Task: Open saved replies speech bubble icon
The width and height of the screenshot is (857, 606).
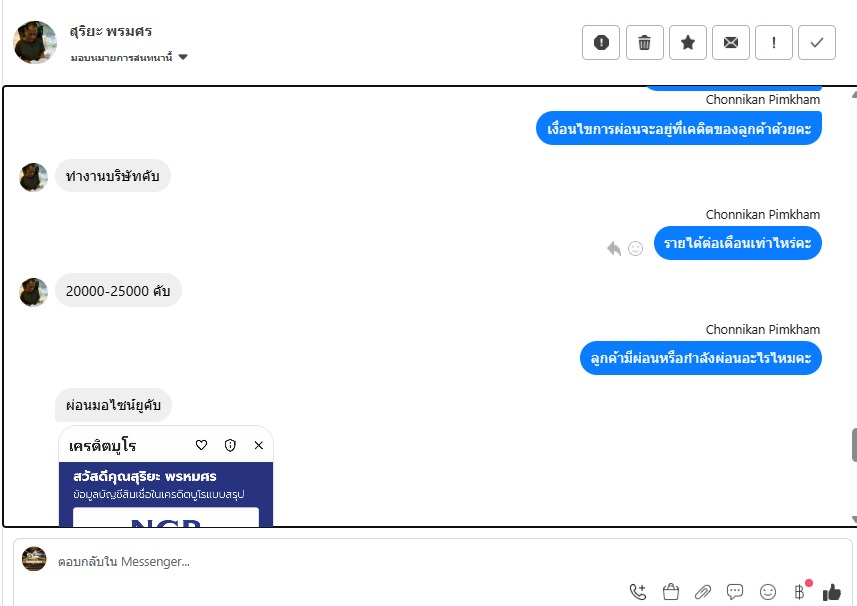Action: pos(735,592)
